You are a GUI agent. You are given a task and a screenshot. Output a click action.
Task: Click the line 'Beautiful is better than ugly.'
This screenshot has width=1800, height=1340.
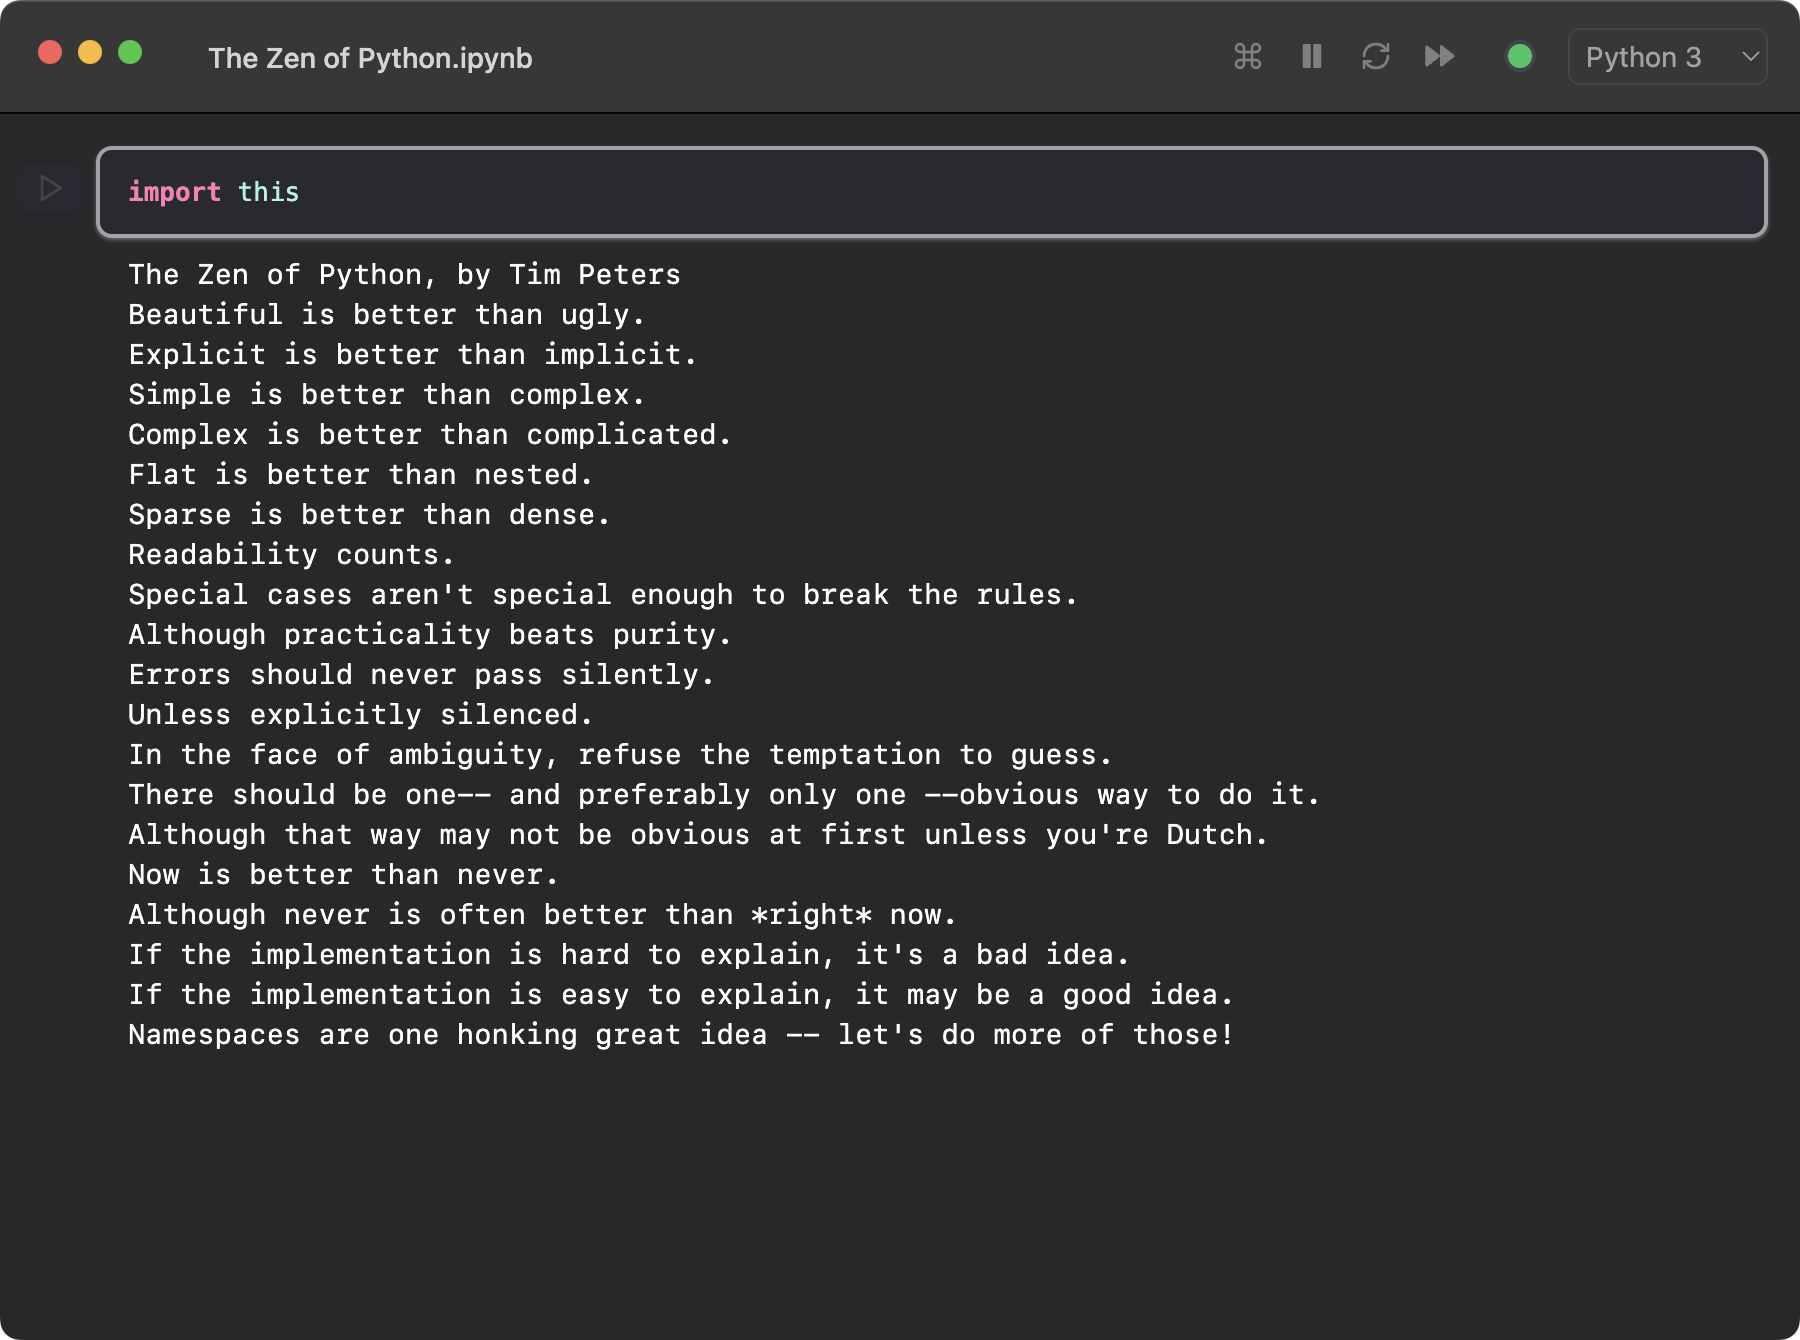point(386,315)
